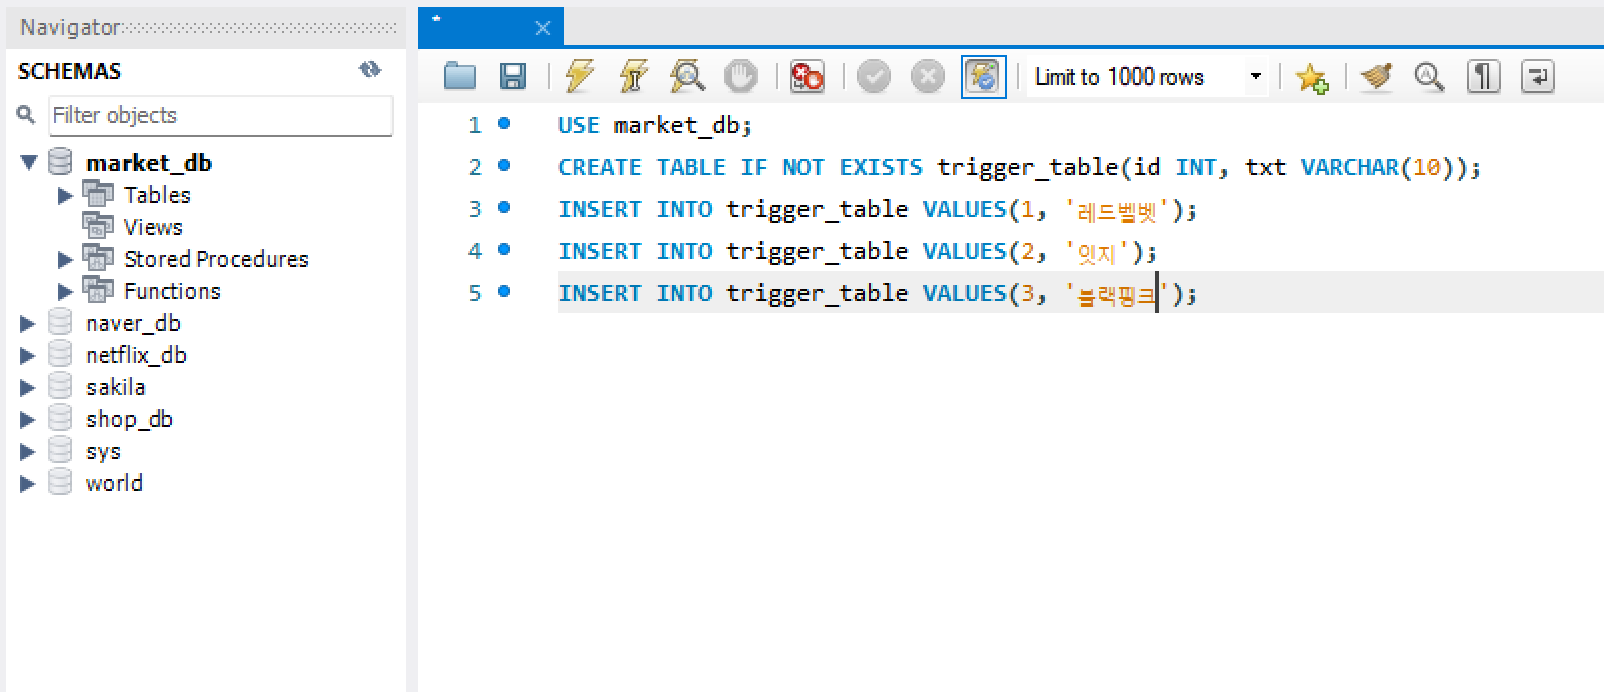Click the INSERT VALUES(2 line

click(857, 251)
